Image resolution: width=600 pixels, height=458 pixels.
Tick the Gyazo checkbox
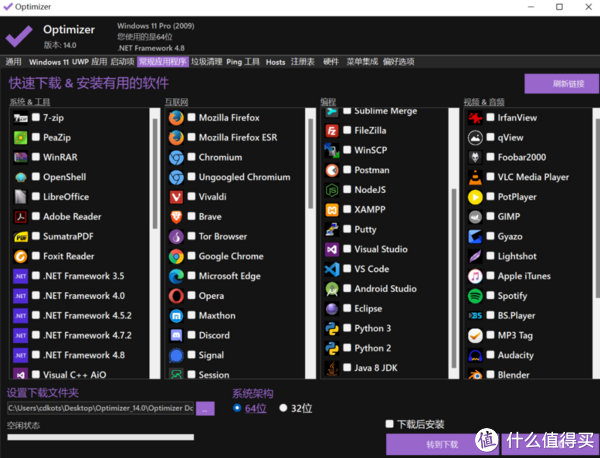491,236
